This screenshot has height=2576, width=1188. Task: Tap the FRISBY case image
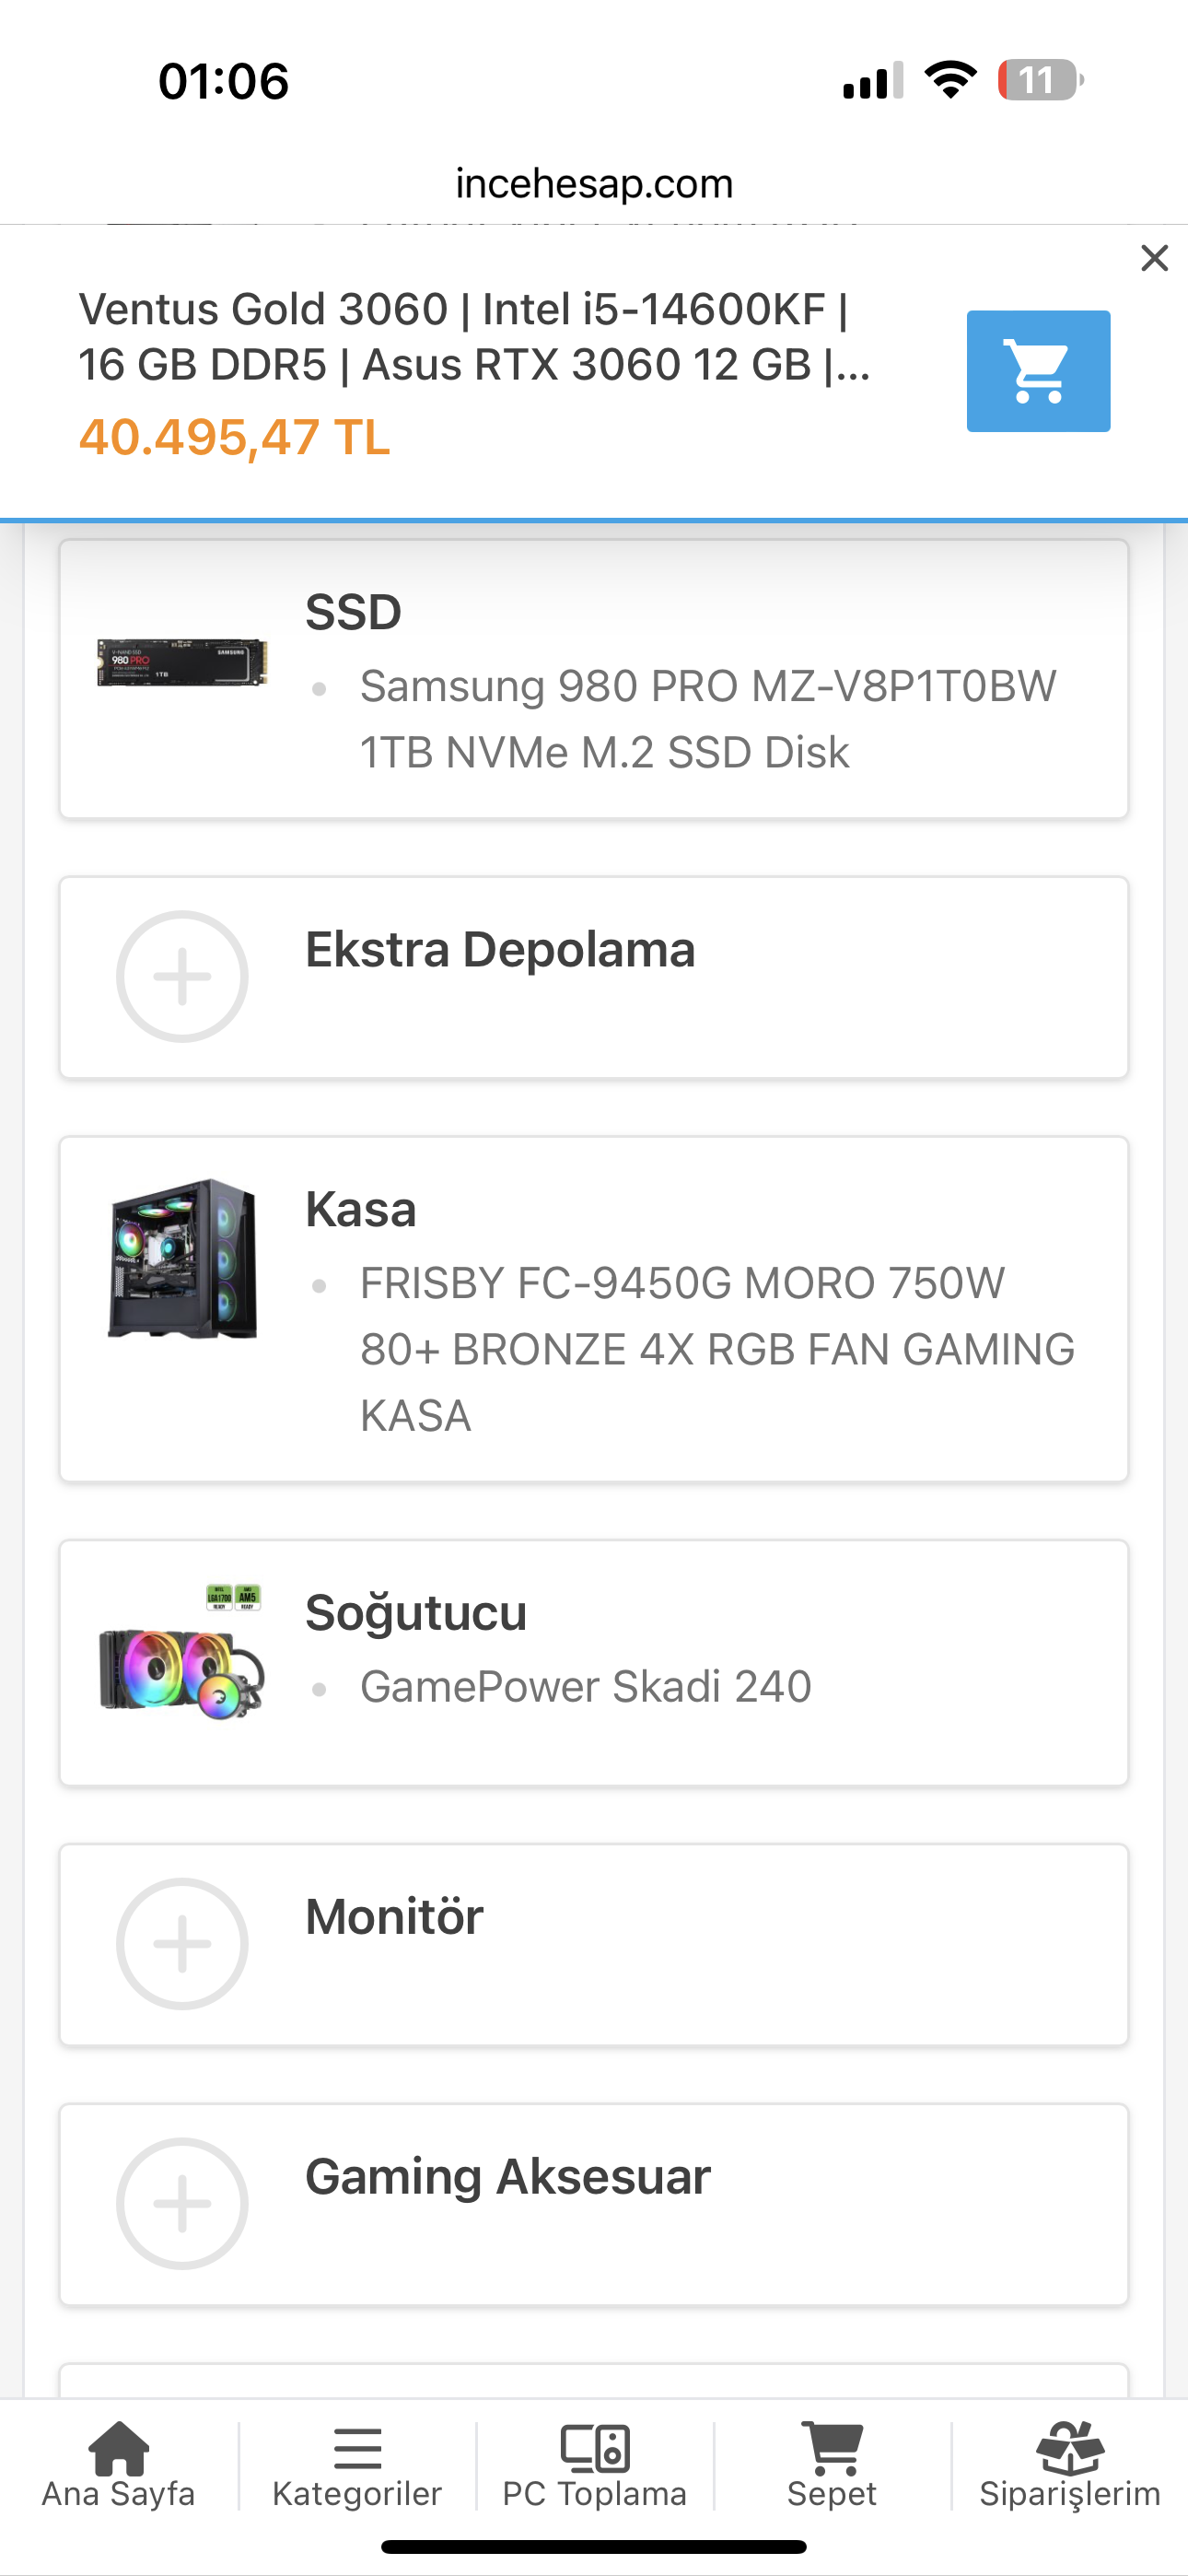[182, 1258]
